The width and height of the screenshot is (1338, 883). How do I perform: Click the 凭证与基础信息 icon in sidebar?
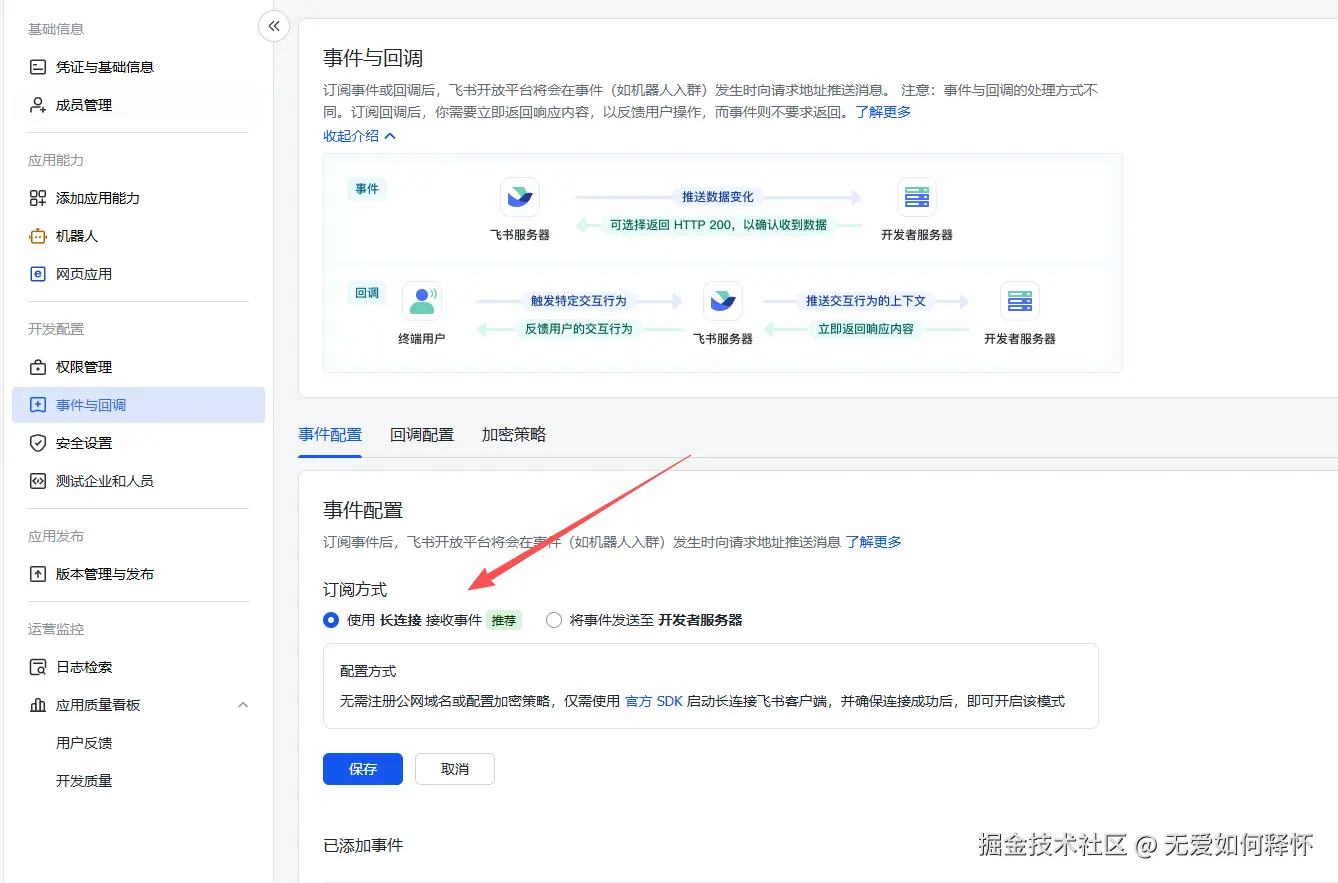(38, 67)
